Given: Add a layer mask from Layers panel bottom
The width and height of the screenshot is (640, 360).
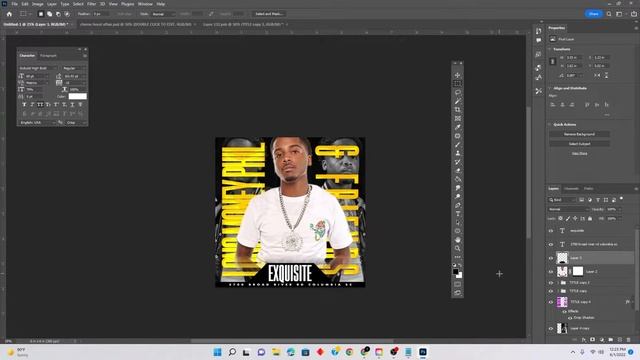Looking at the screenshot, I should (x=593, y=340).
